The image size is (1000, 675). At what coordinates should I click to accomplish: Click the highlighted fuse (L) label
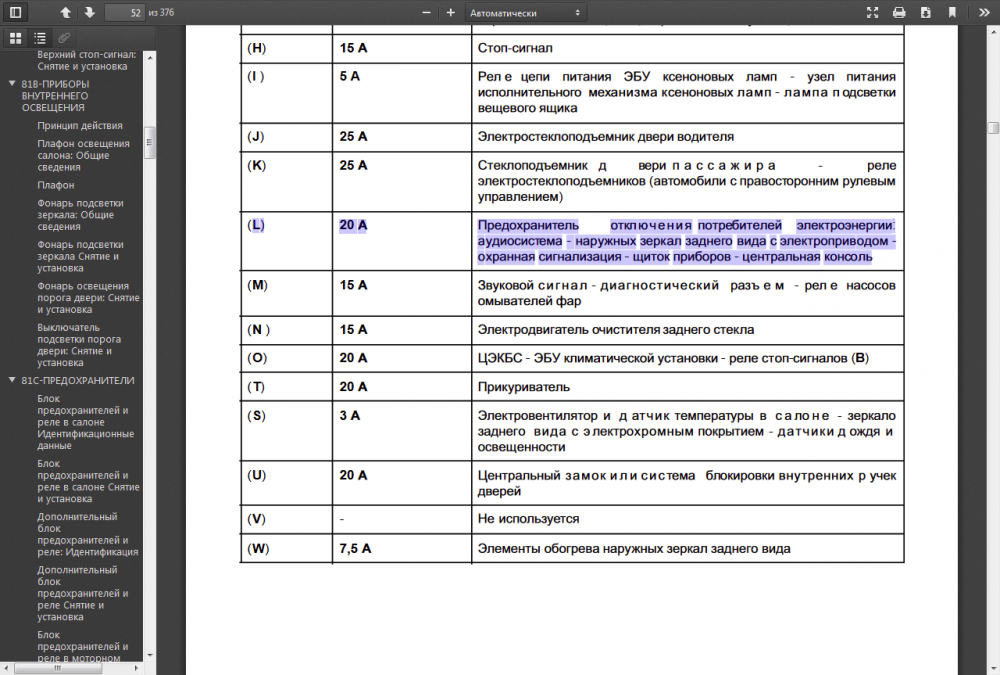(256, 225)
